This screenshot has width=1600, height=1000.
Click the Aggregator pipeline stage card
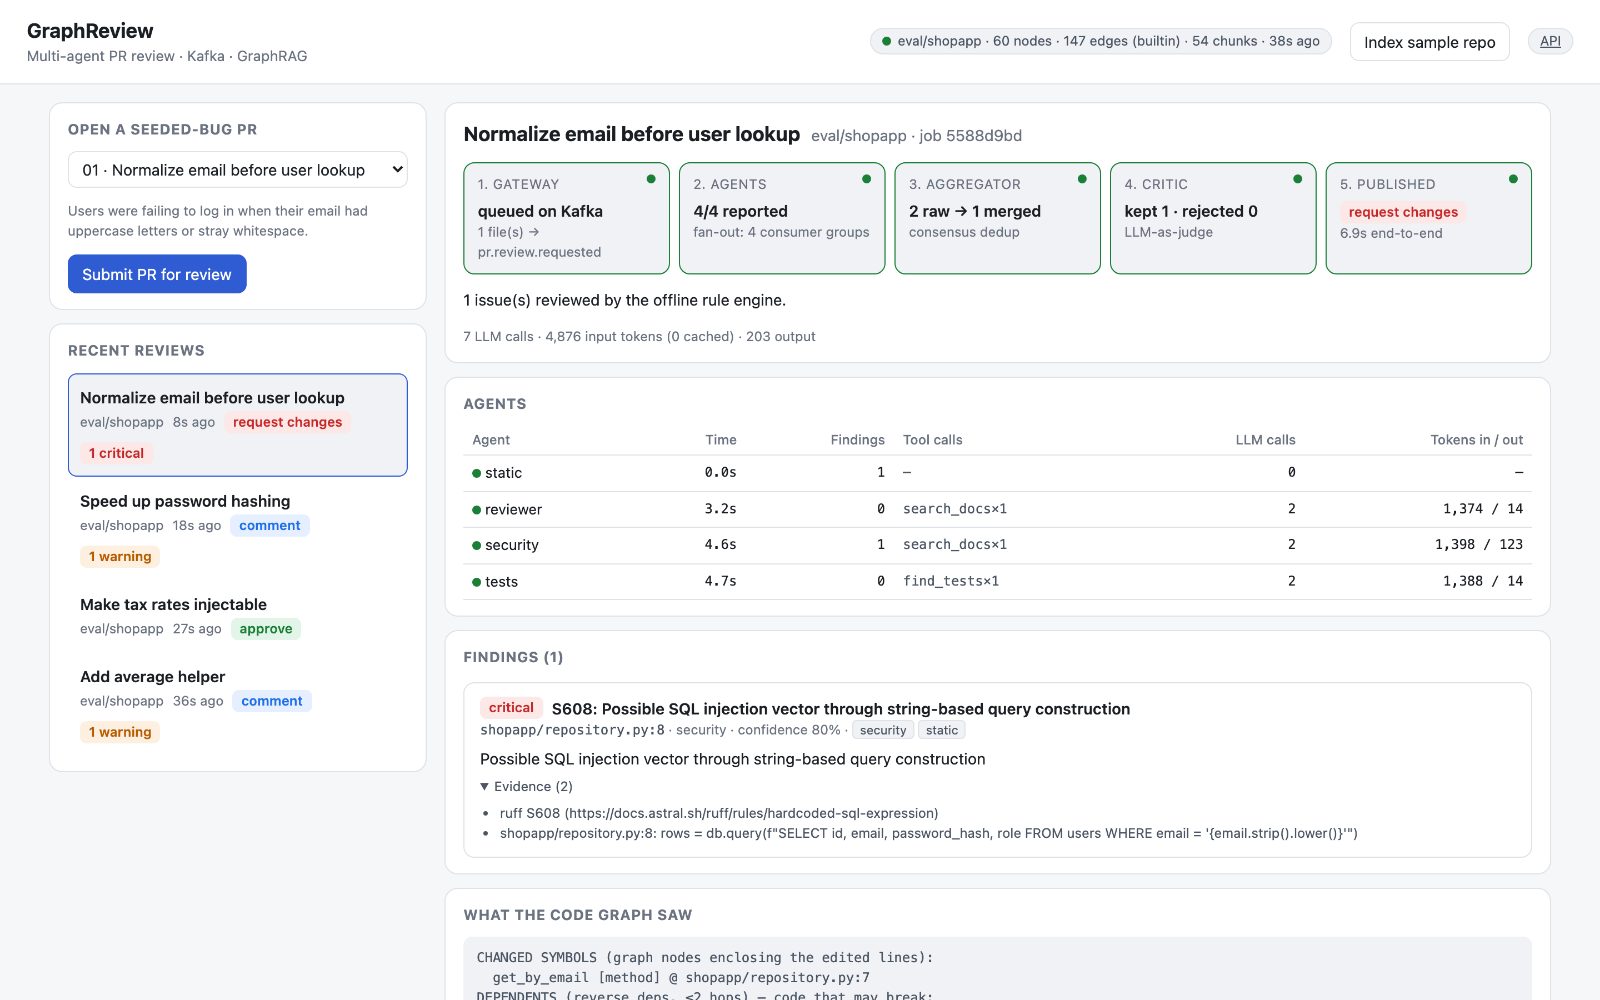point(997,218)
